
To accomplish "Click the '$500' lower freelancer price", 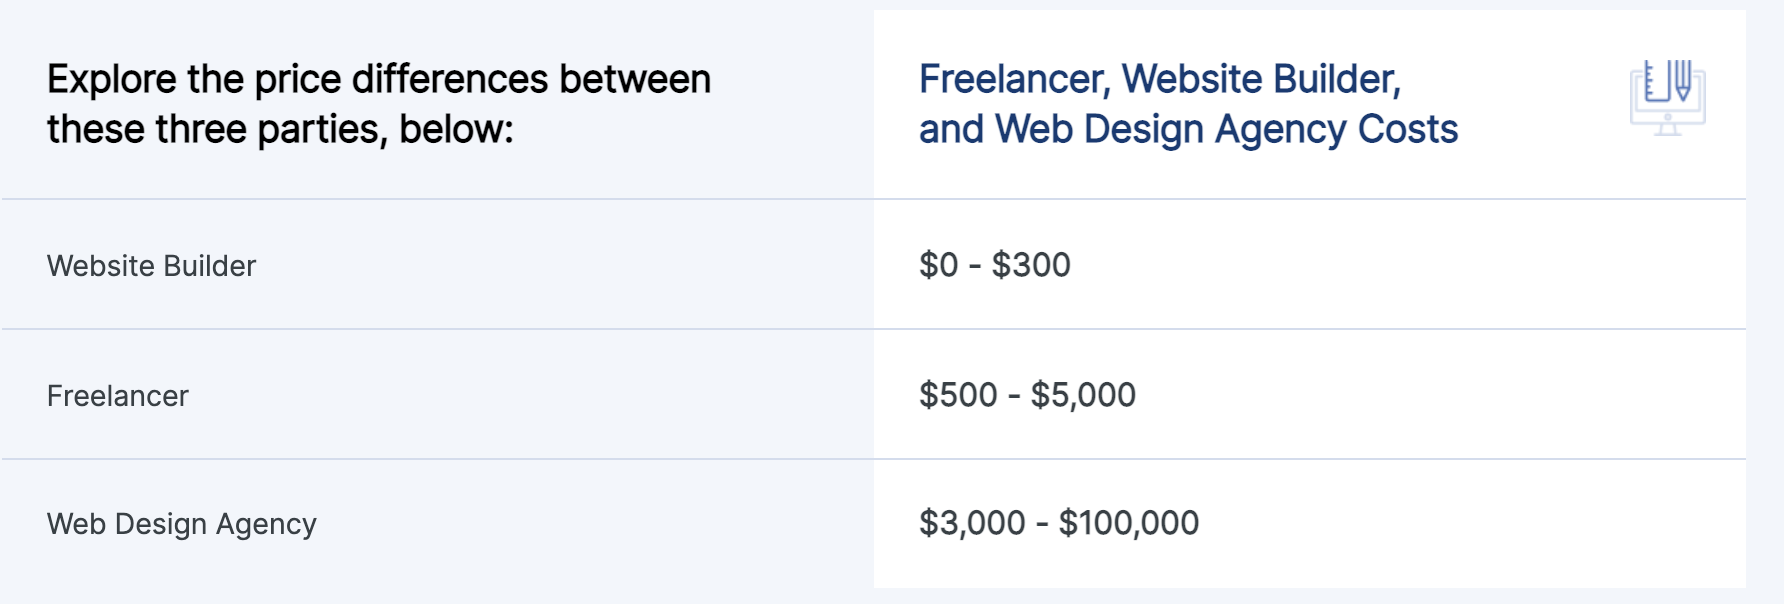I will tap(958, 395).
